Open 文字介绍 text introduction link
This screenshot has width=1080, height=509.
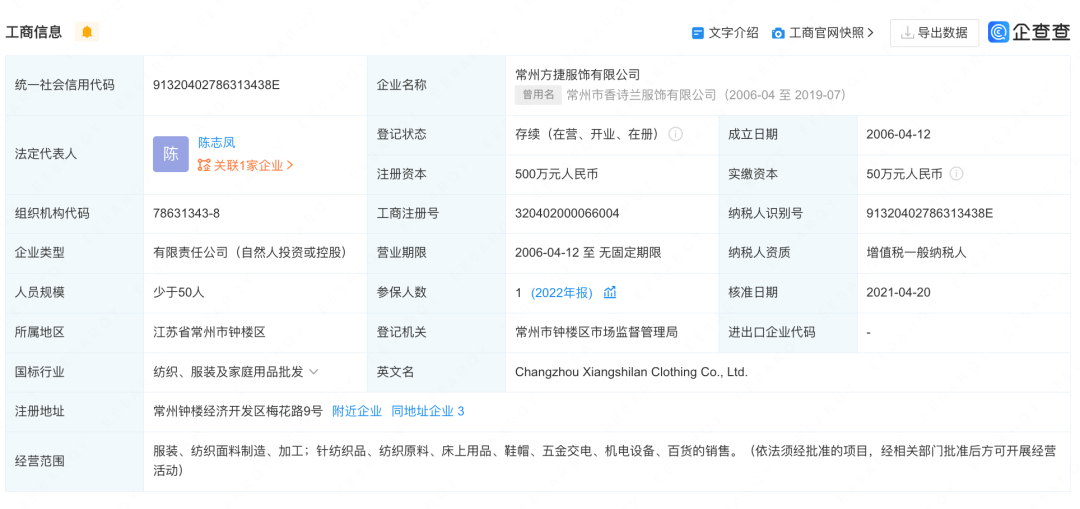[734, 32]
